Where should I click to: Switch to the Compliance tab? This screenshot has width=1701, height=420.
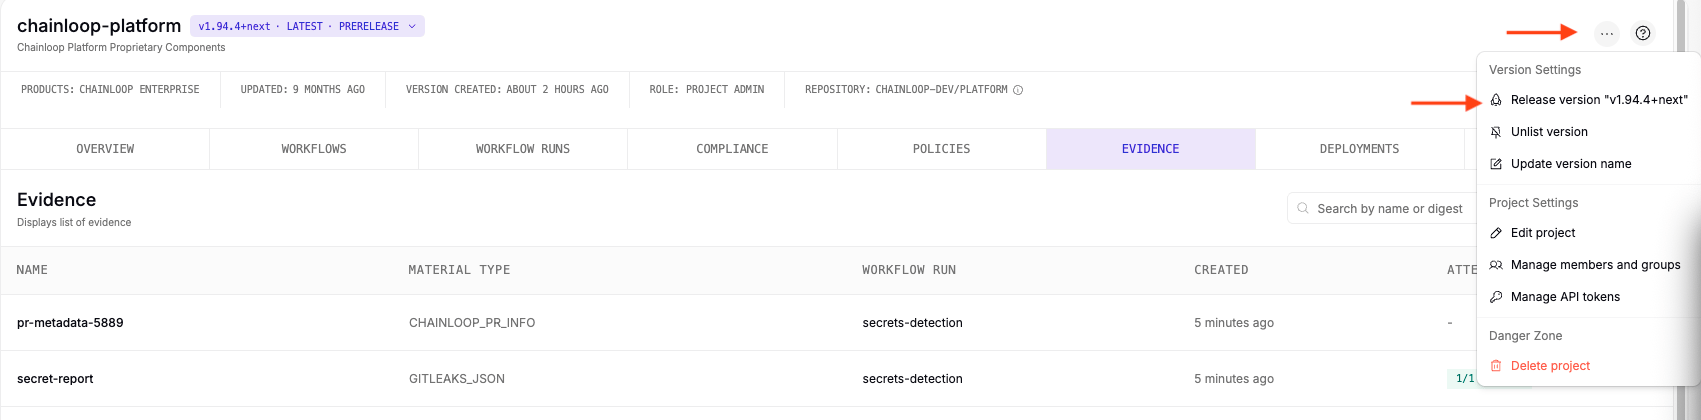(x=732, y=149)
